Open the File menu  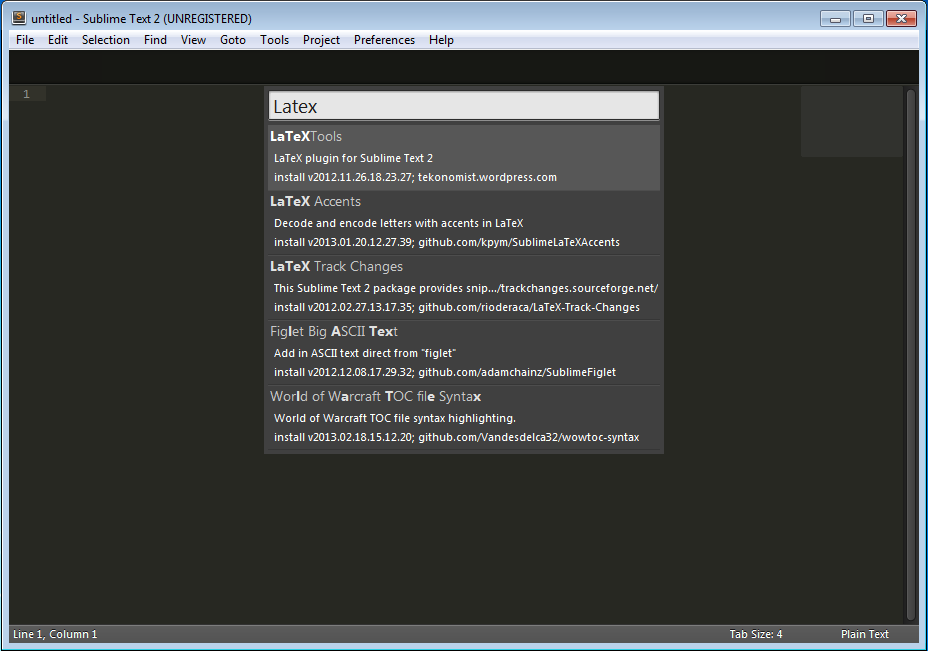(x=25, y=40)
